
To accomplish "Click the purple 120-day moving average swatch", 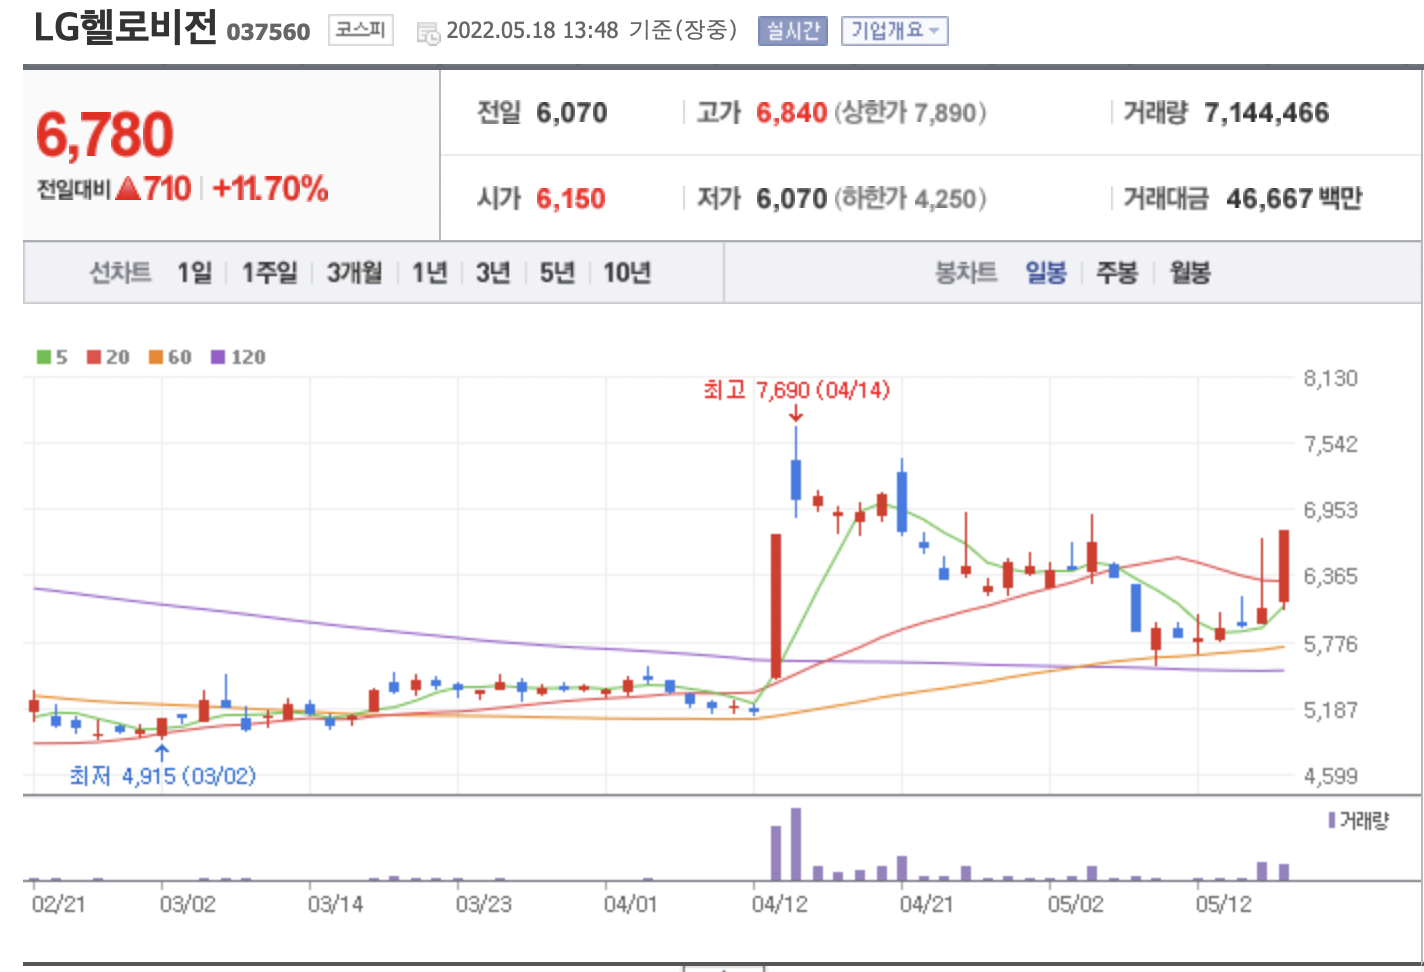I will (218, 357).
